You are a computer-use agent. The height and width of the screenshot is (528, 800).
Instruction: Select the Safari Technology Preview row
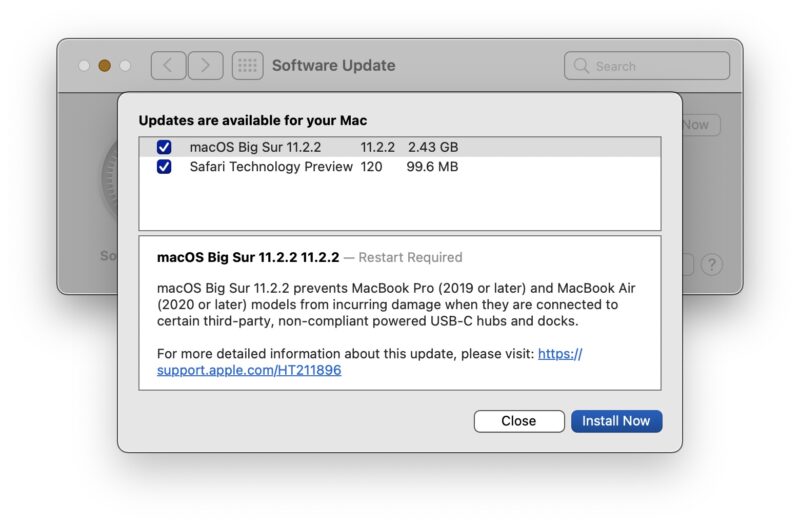[x=271, y=167]
